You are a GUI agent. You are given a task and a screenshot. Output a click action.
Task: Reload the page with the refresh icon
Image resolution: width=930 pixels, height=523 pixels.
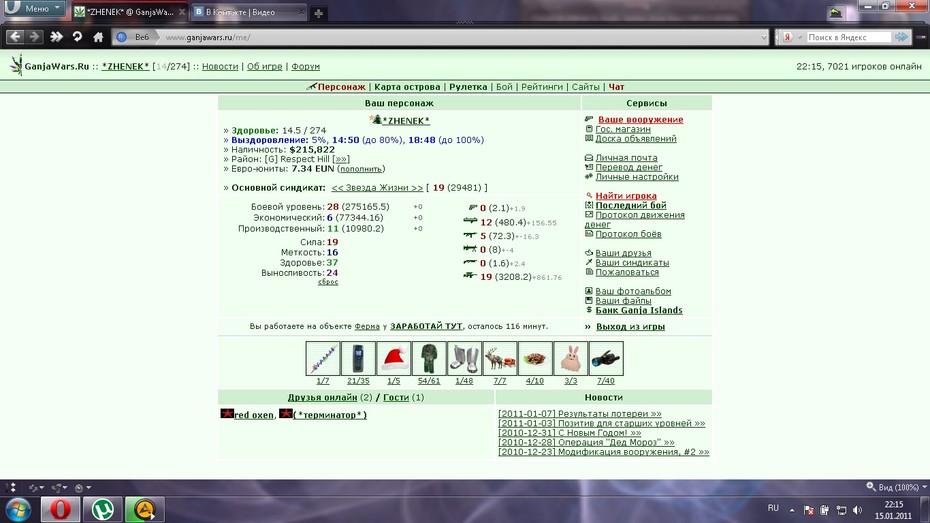pos(77,37)
